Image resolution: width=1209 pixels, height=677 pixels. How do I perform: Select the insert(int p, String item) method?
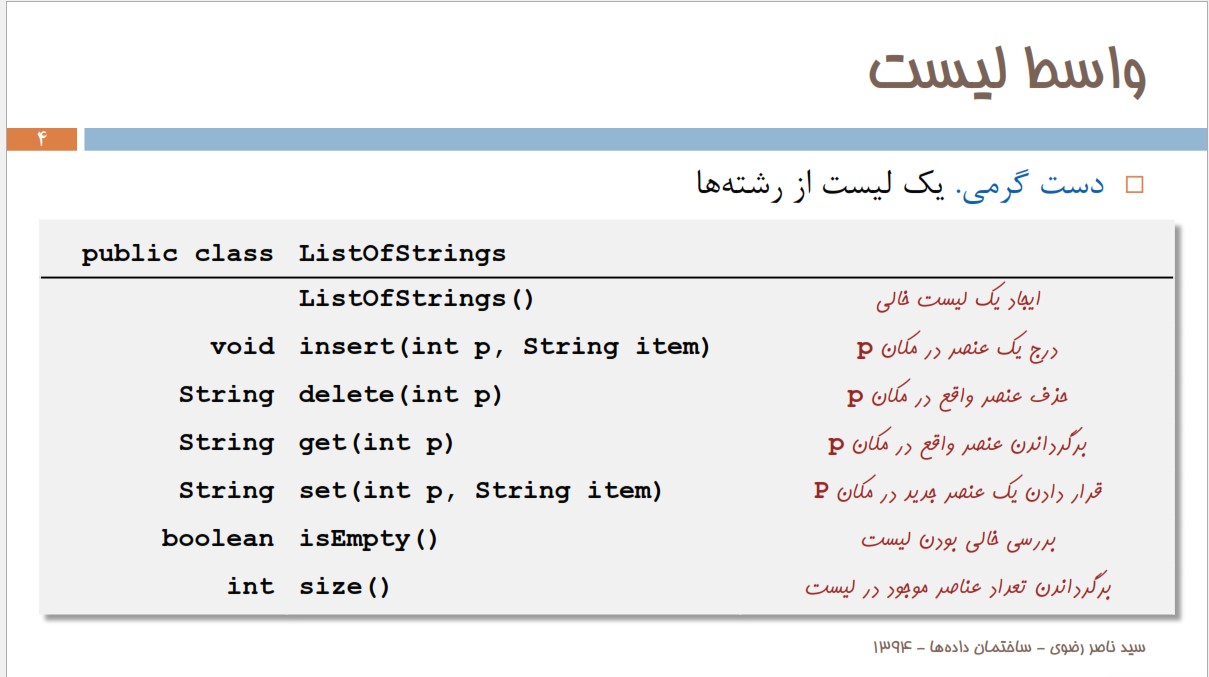[505, 347]
